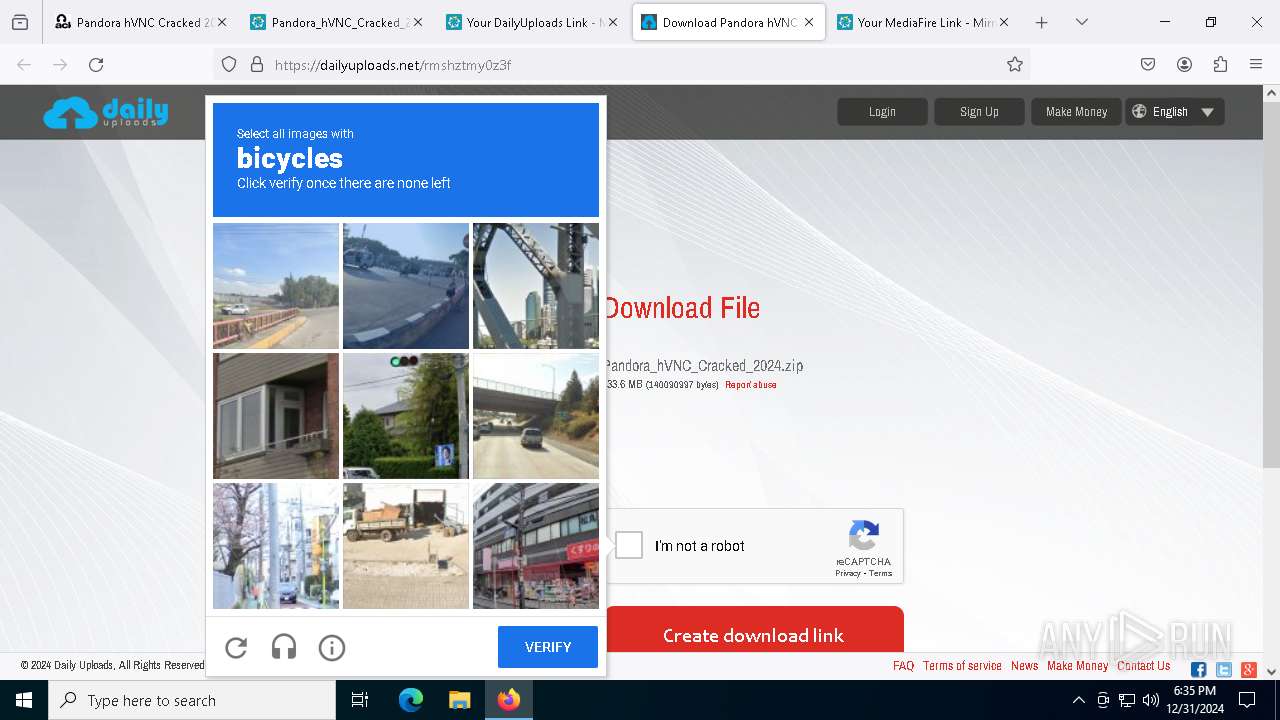Switch to the audio captcha challenge
The height and width of the screenshot is (720, 1280).
[x=284, y=648]
